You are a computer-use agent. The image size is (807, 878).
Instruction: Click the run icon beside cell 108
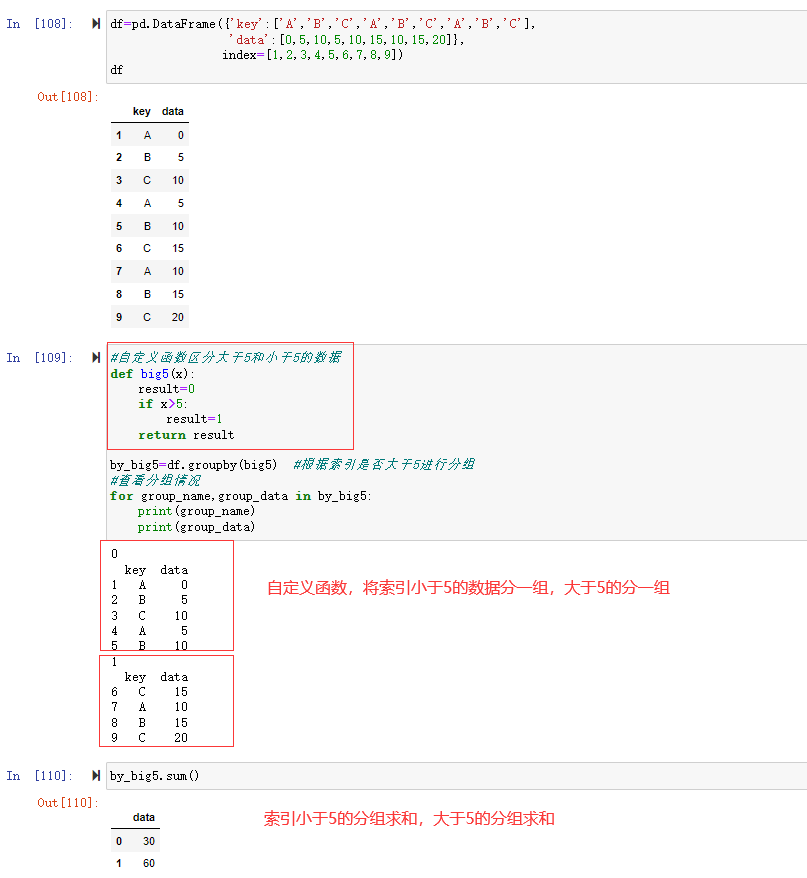coord(96,23)
